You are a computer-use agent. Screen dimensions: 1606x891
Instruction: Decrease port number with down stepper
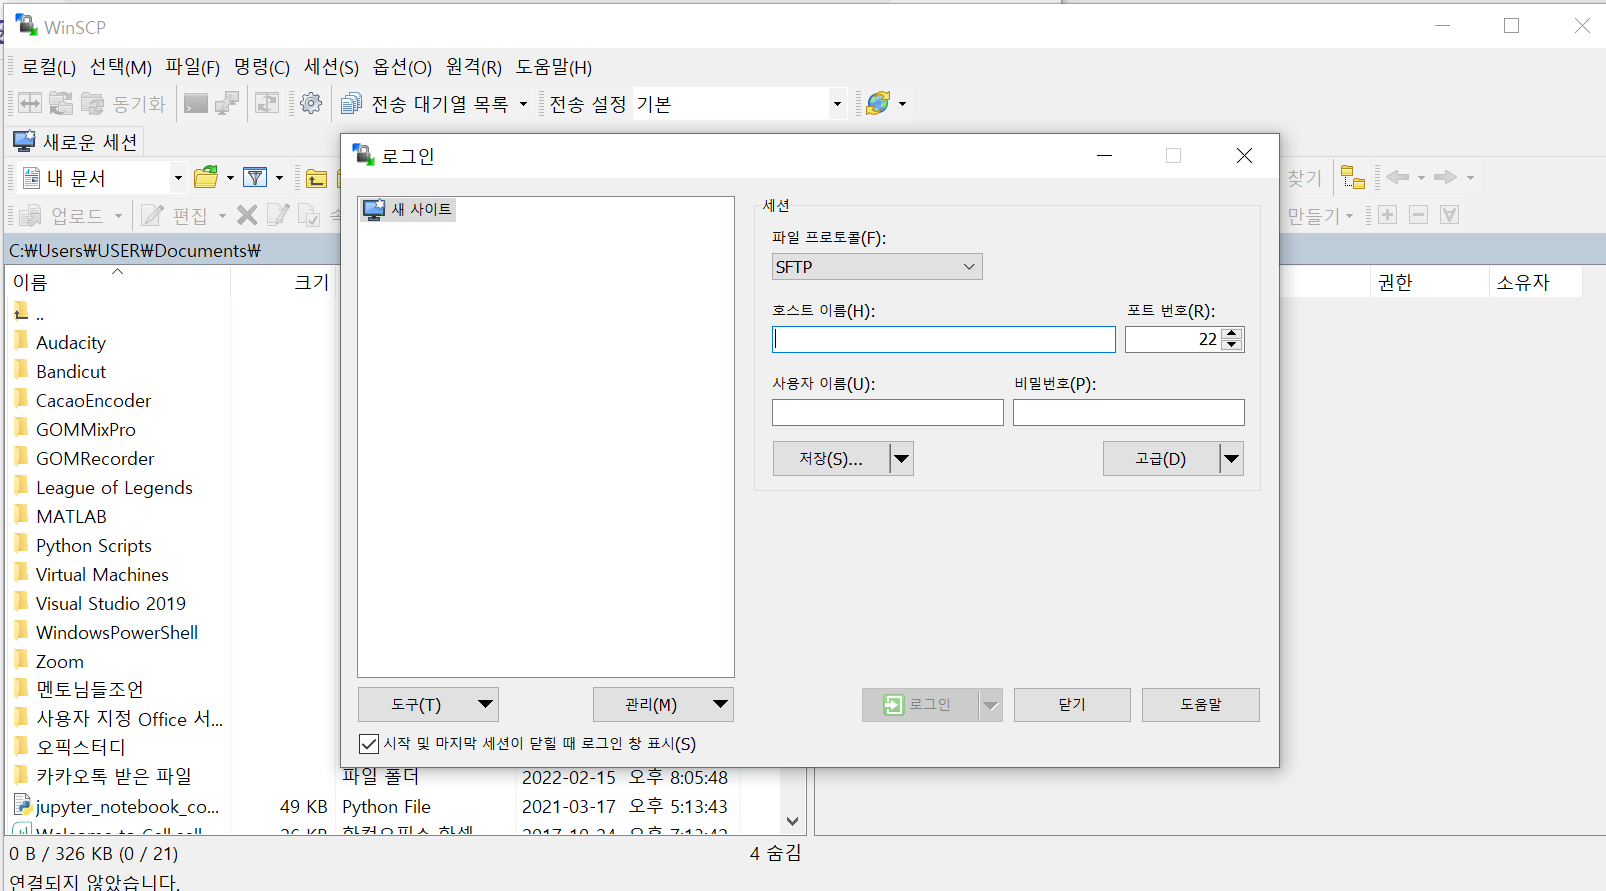(1232, 346)
